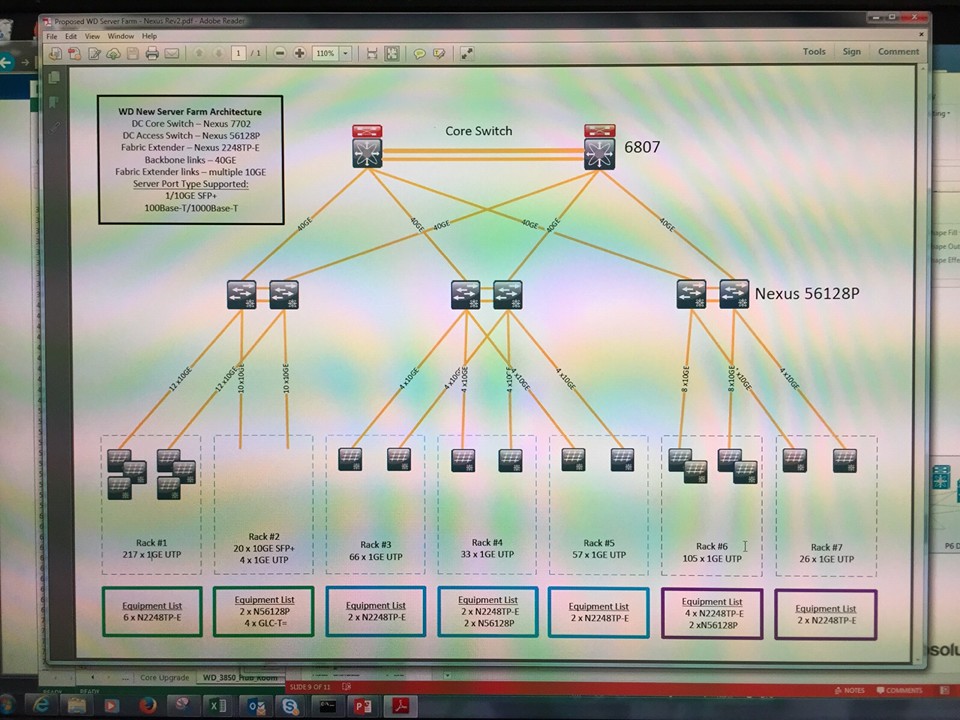
Task: Open the File menu
Action: tap(52, 37)
